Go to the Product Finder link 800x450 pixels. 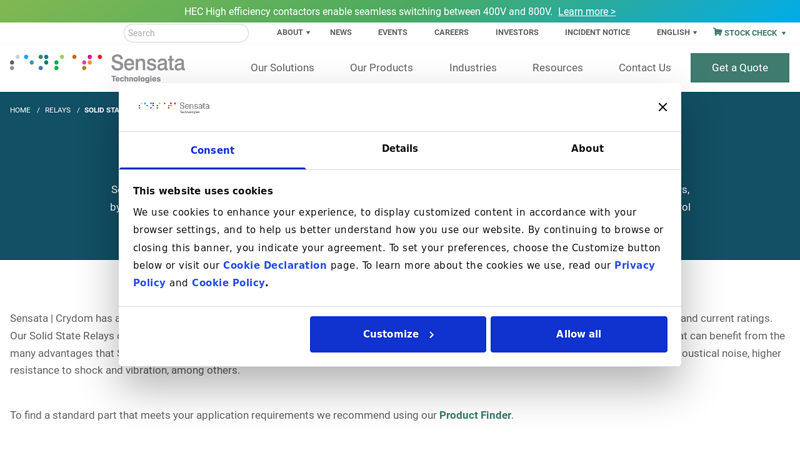coord(475,415)
